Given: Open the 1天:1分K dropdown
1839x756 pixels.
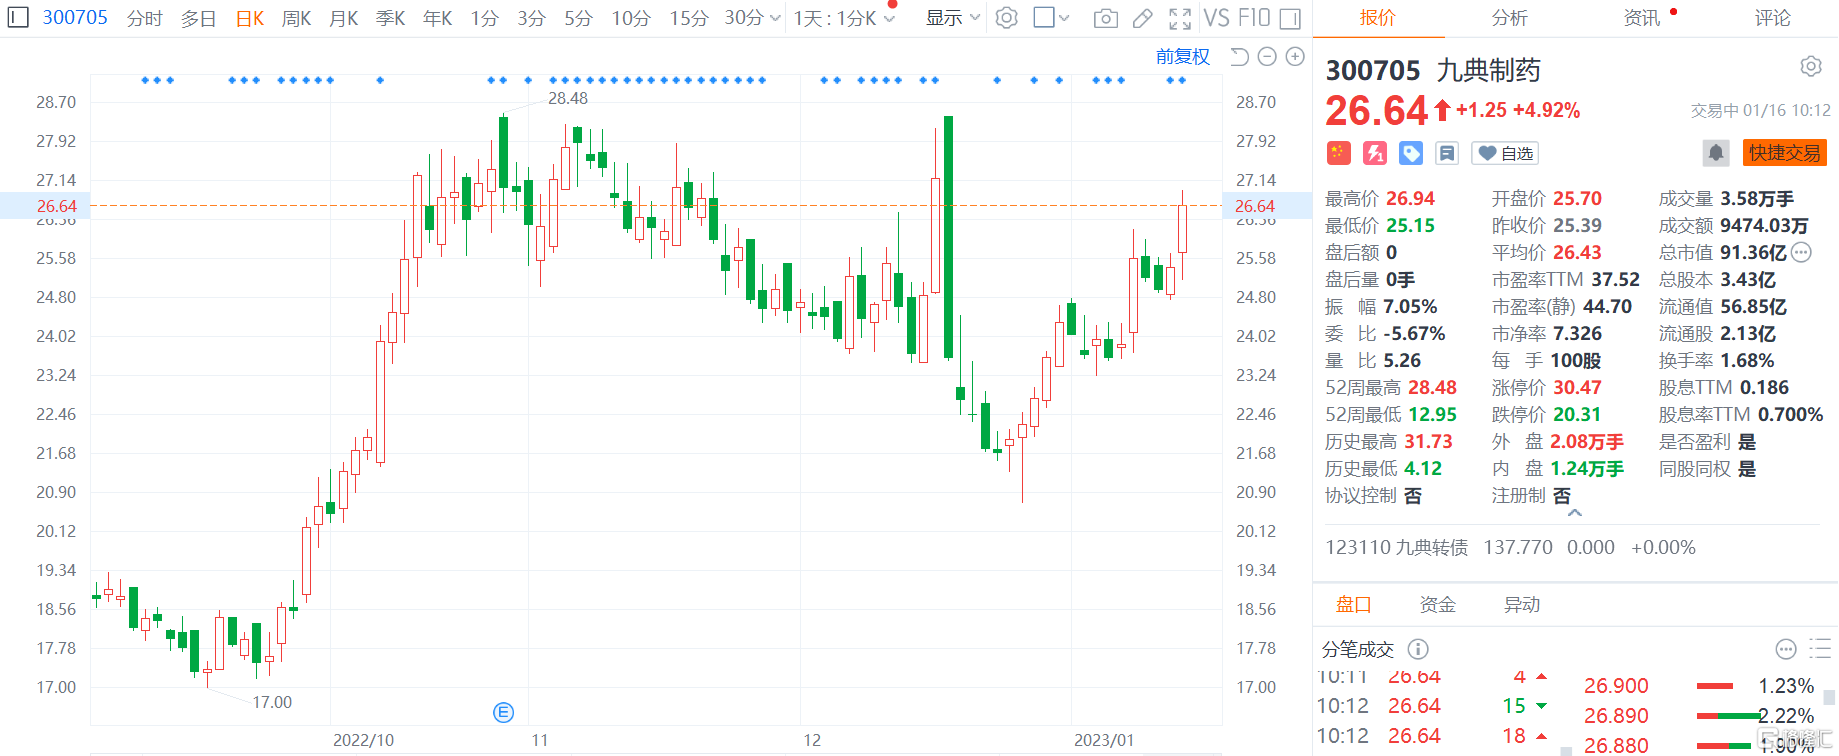Looking at the screenshot, I should 844,18.
